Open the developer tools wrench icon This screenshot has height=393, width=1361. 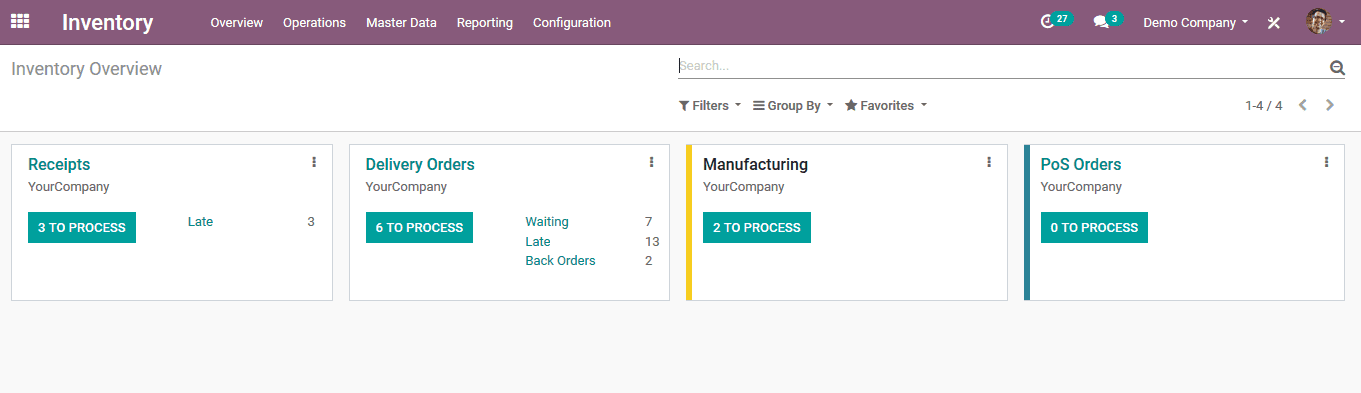(1274, 22)
